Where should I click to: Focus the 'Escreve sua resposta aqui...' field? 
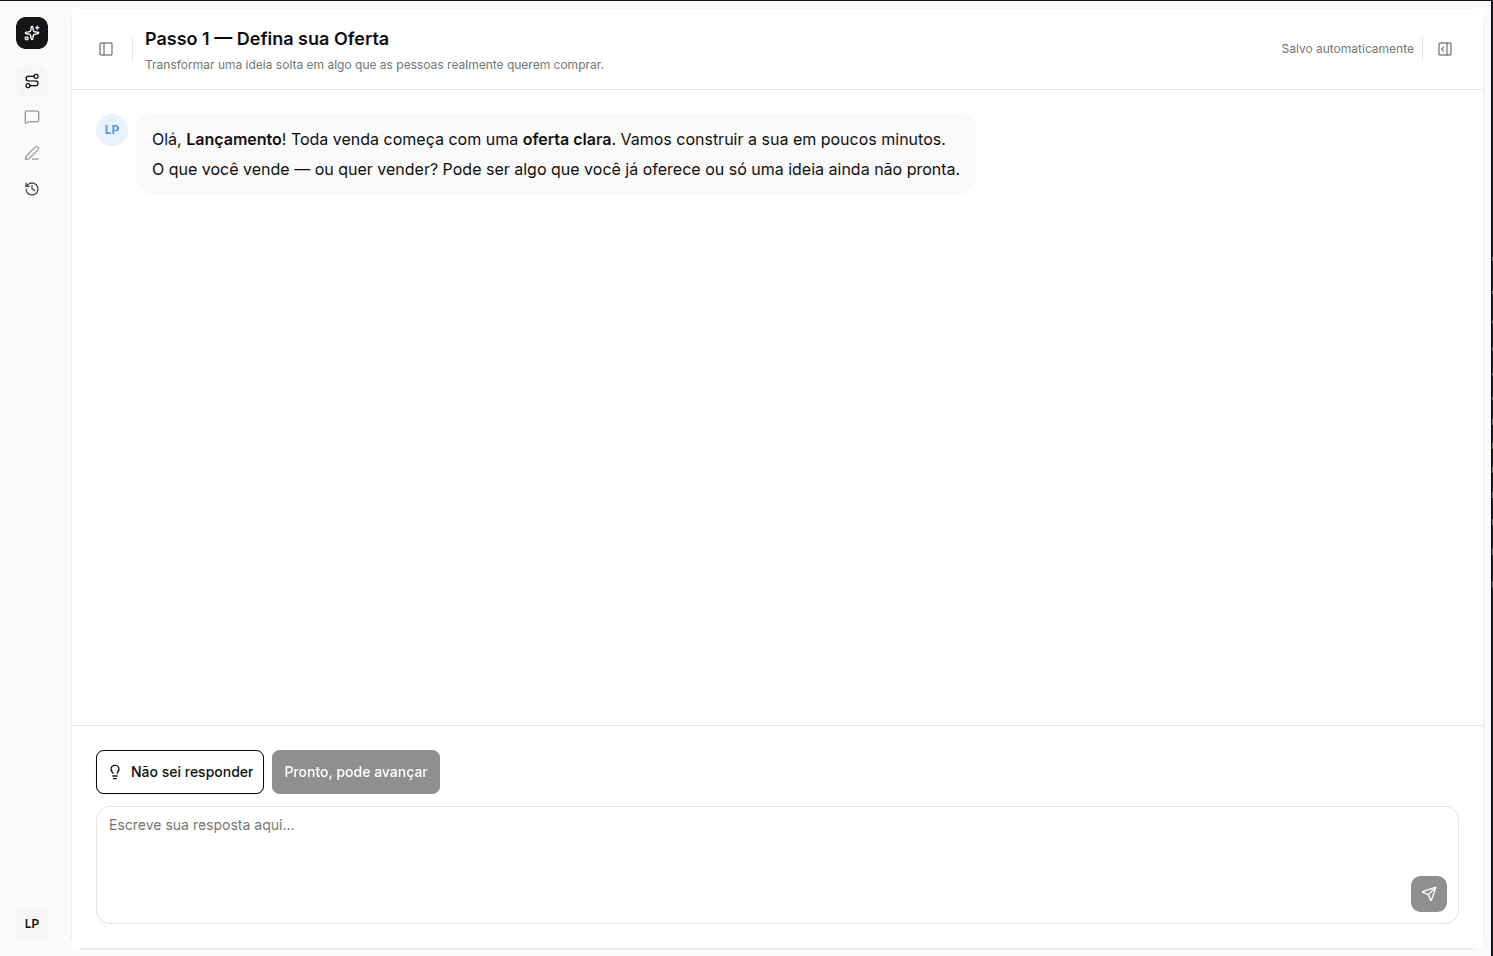pyautogui.click(x=777, y=865)
